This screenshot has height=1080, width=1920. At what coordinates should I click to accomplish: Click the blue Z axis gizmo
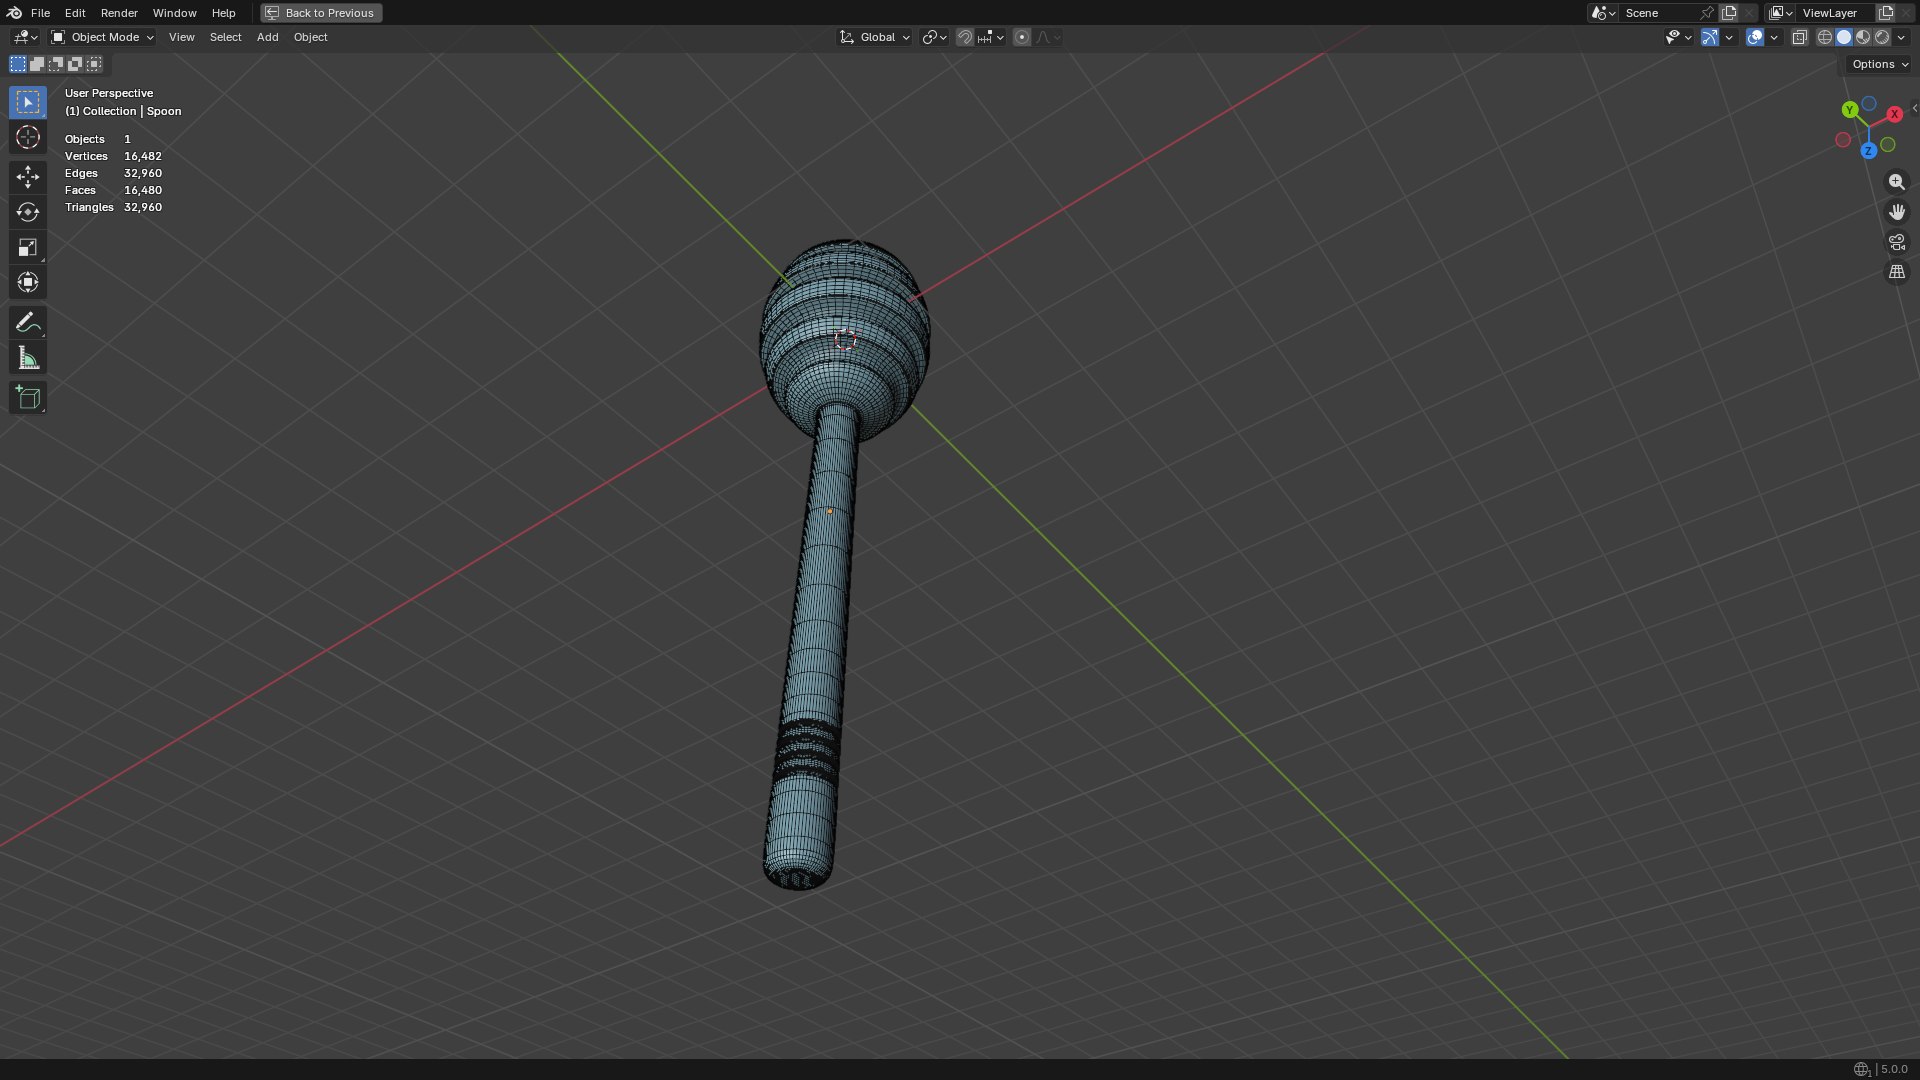(x=1868, y=151)
